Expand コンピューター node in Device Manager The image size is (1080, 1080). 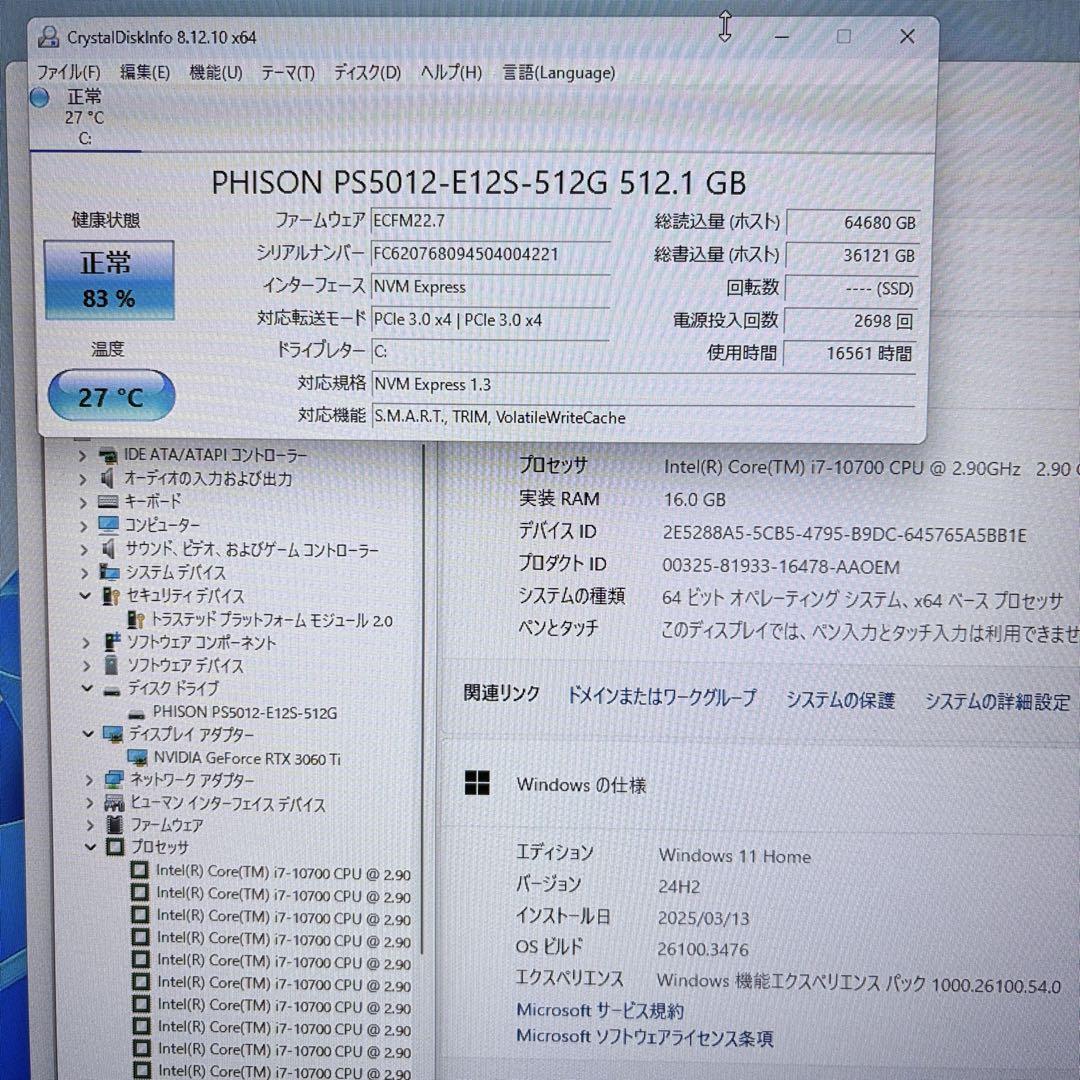click(84, 526)
